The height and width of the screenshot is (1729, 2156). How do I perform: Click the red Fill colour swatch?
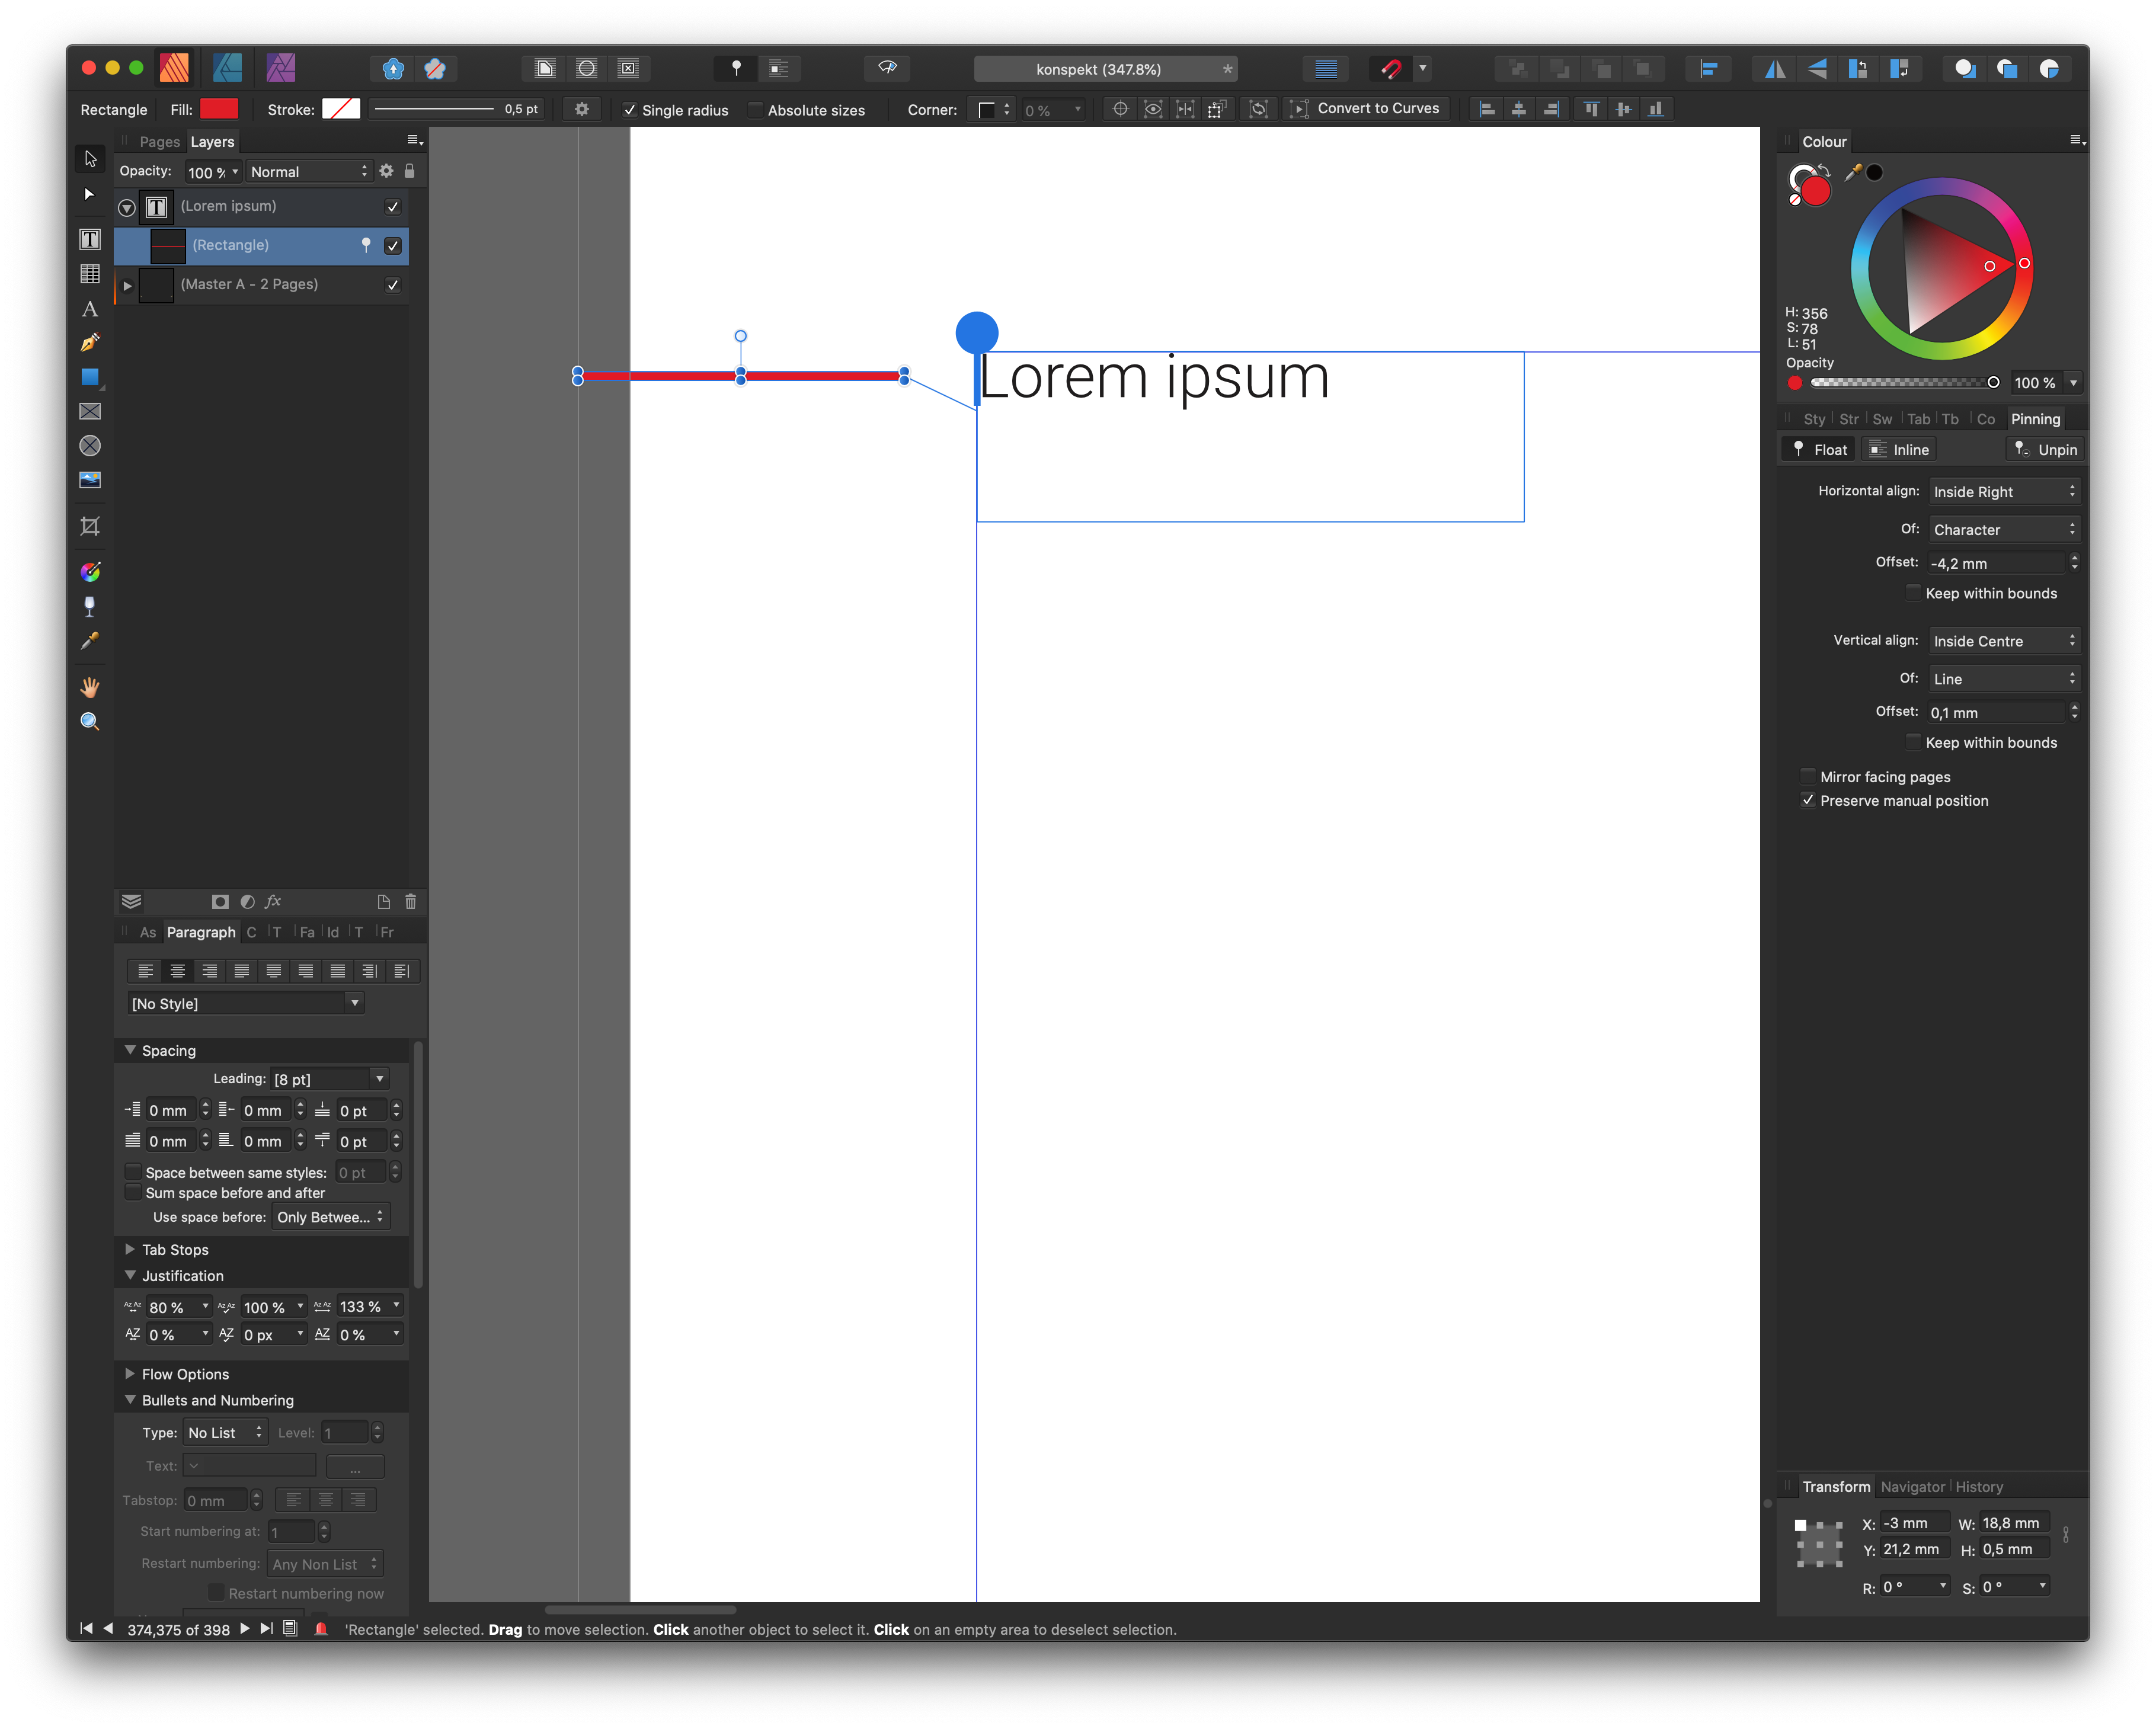pyautogui.click(x=219, y=109)
